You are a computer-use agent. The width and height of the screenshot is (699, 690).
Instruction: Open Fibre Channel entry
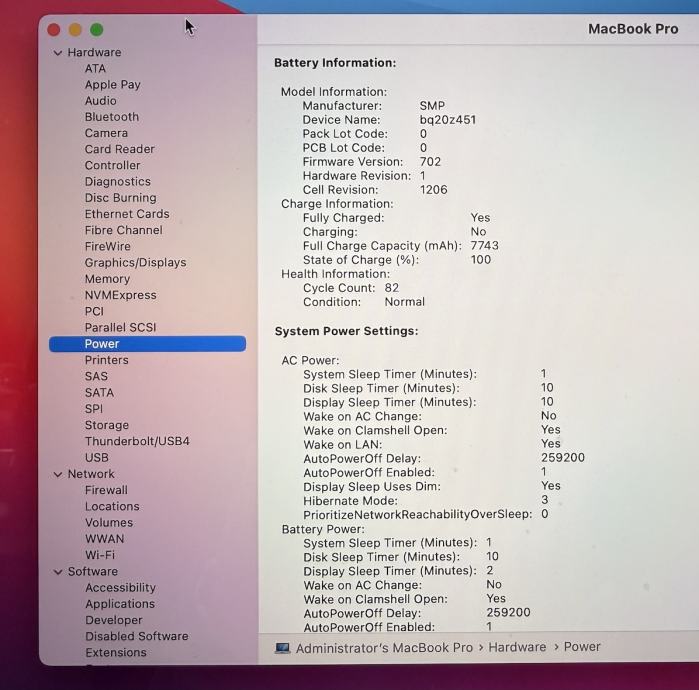(124, 230)
